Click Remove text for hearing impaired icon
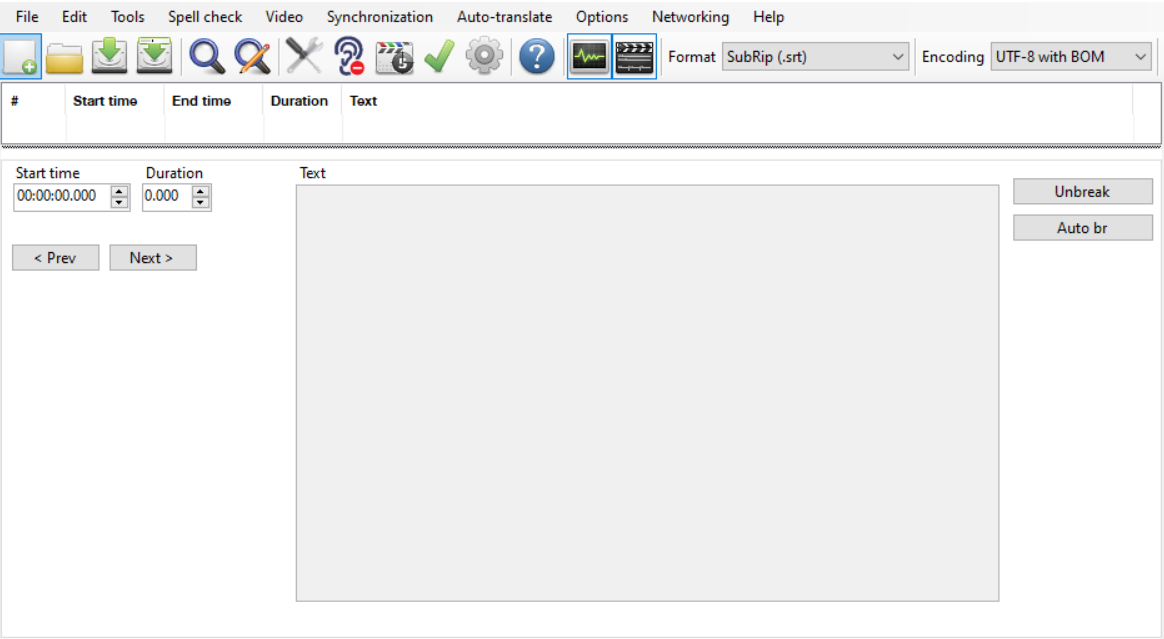 (x=349, y=56)
